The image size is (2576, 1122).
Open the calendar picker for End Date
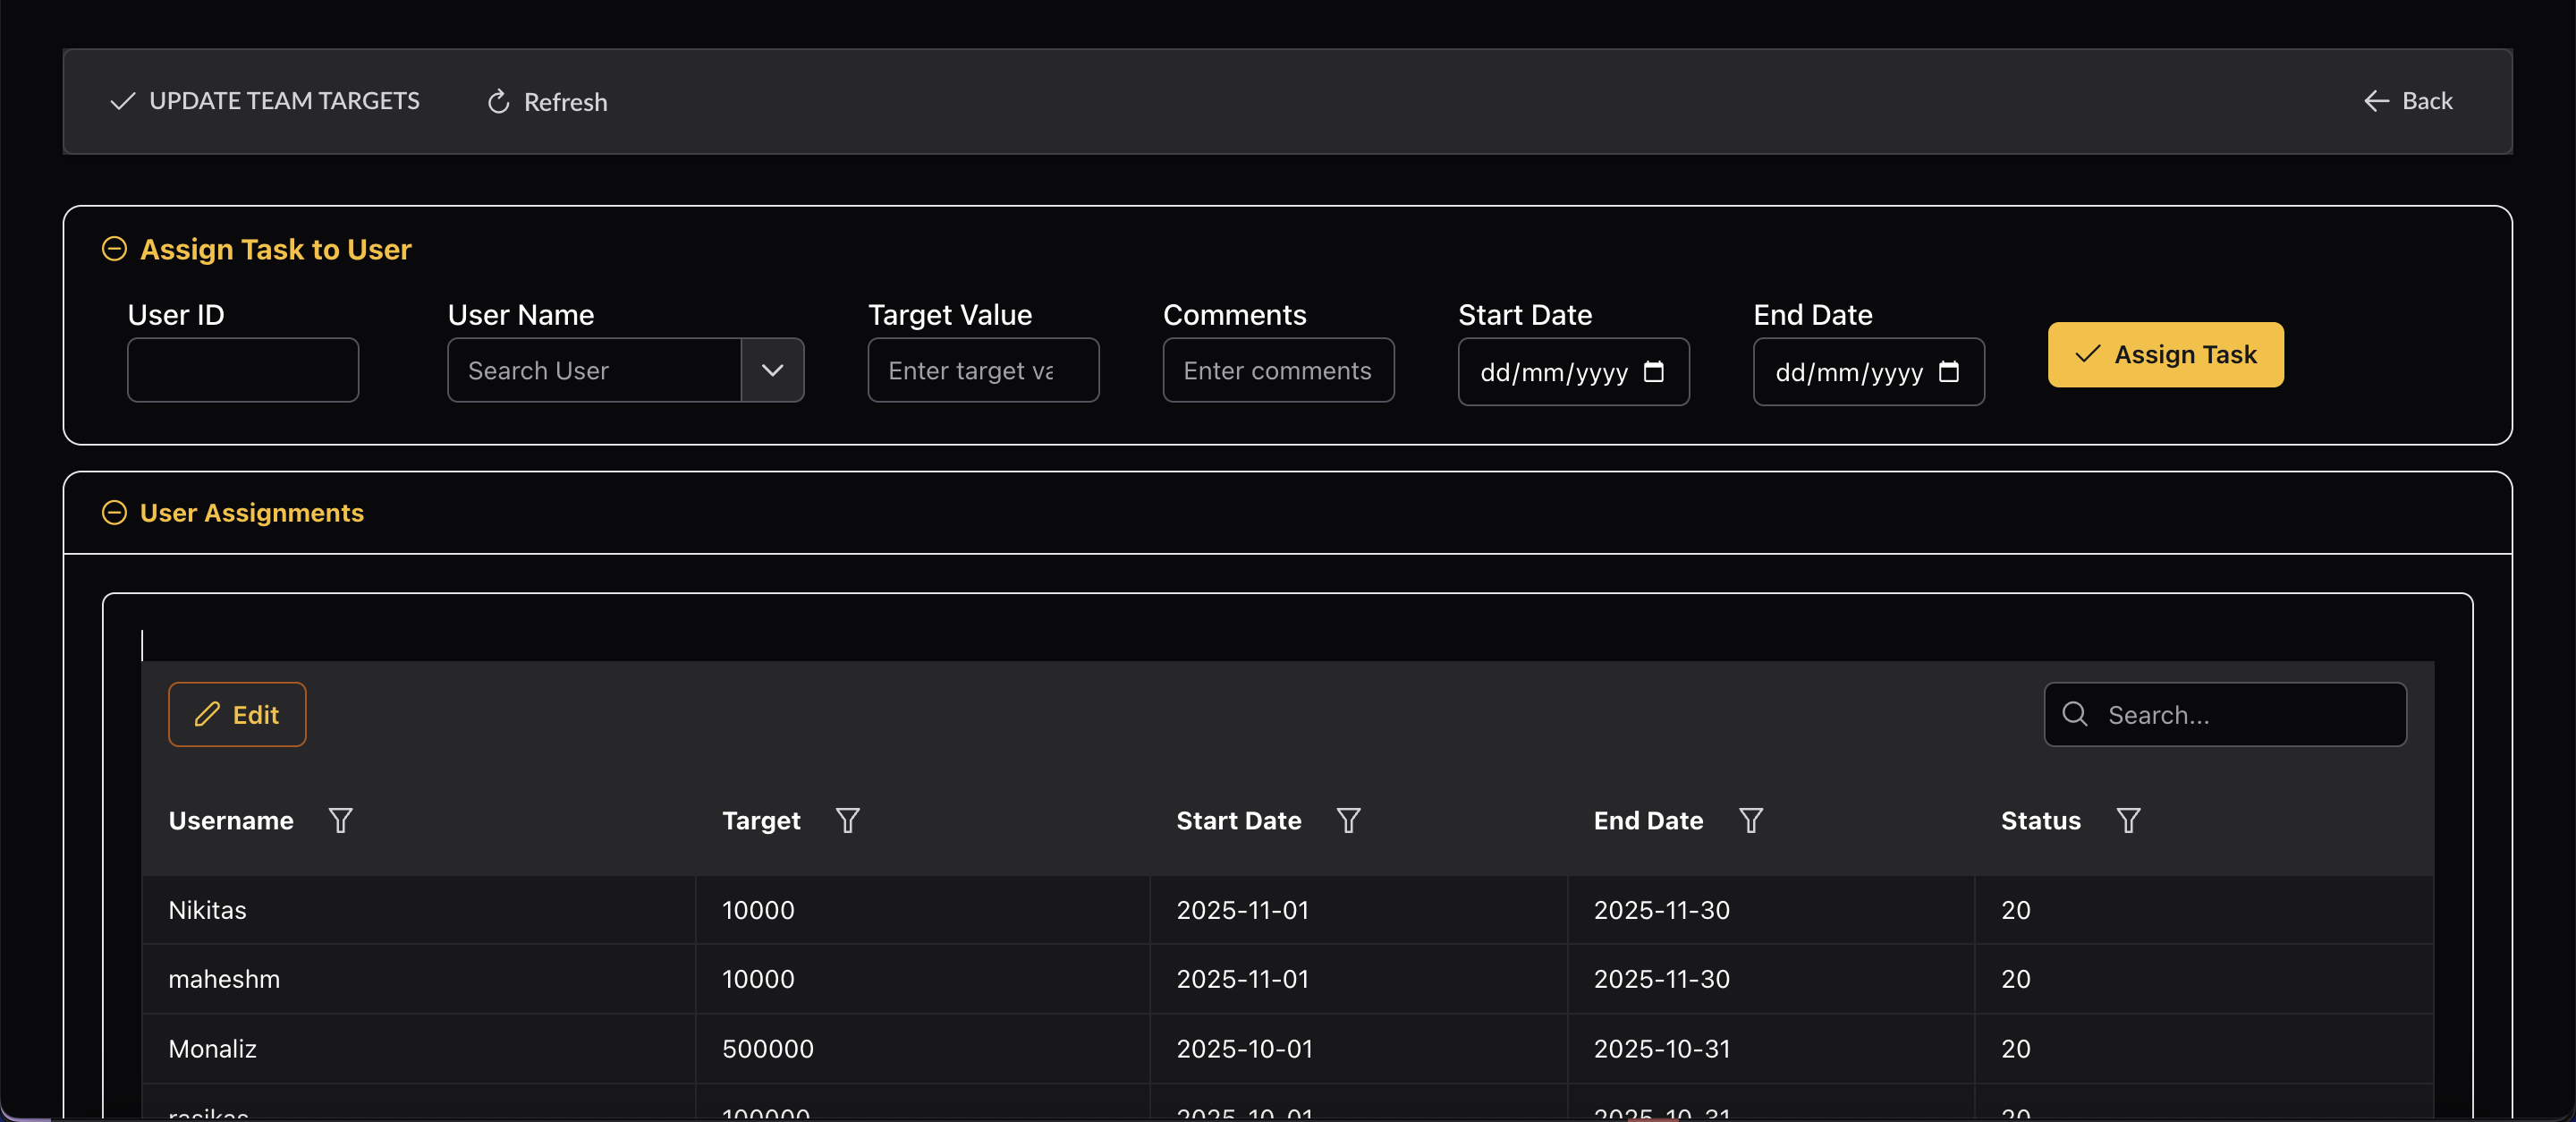(x=1949, y=371)
